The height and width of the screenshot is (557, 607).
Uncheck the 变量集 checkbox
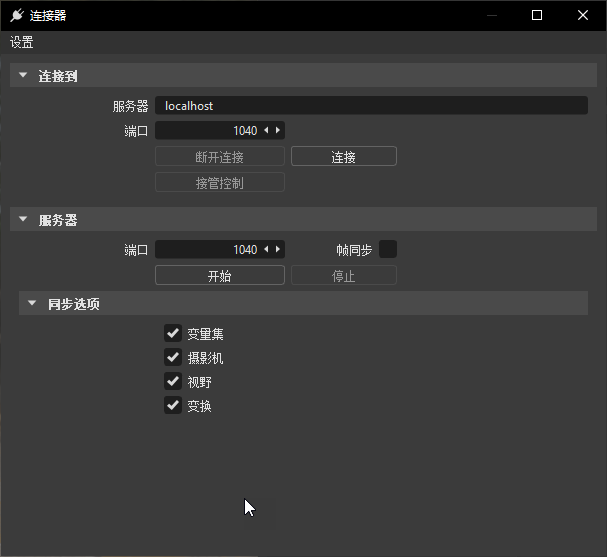[x=173, y=333]
